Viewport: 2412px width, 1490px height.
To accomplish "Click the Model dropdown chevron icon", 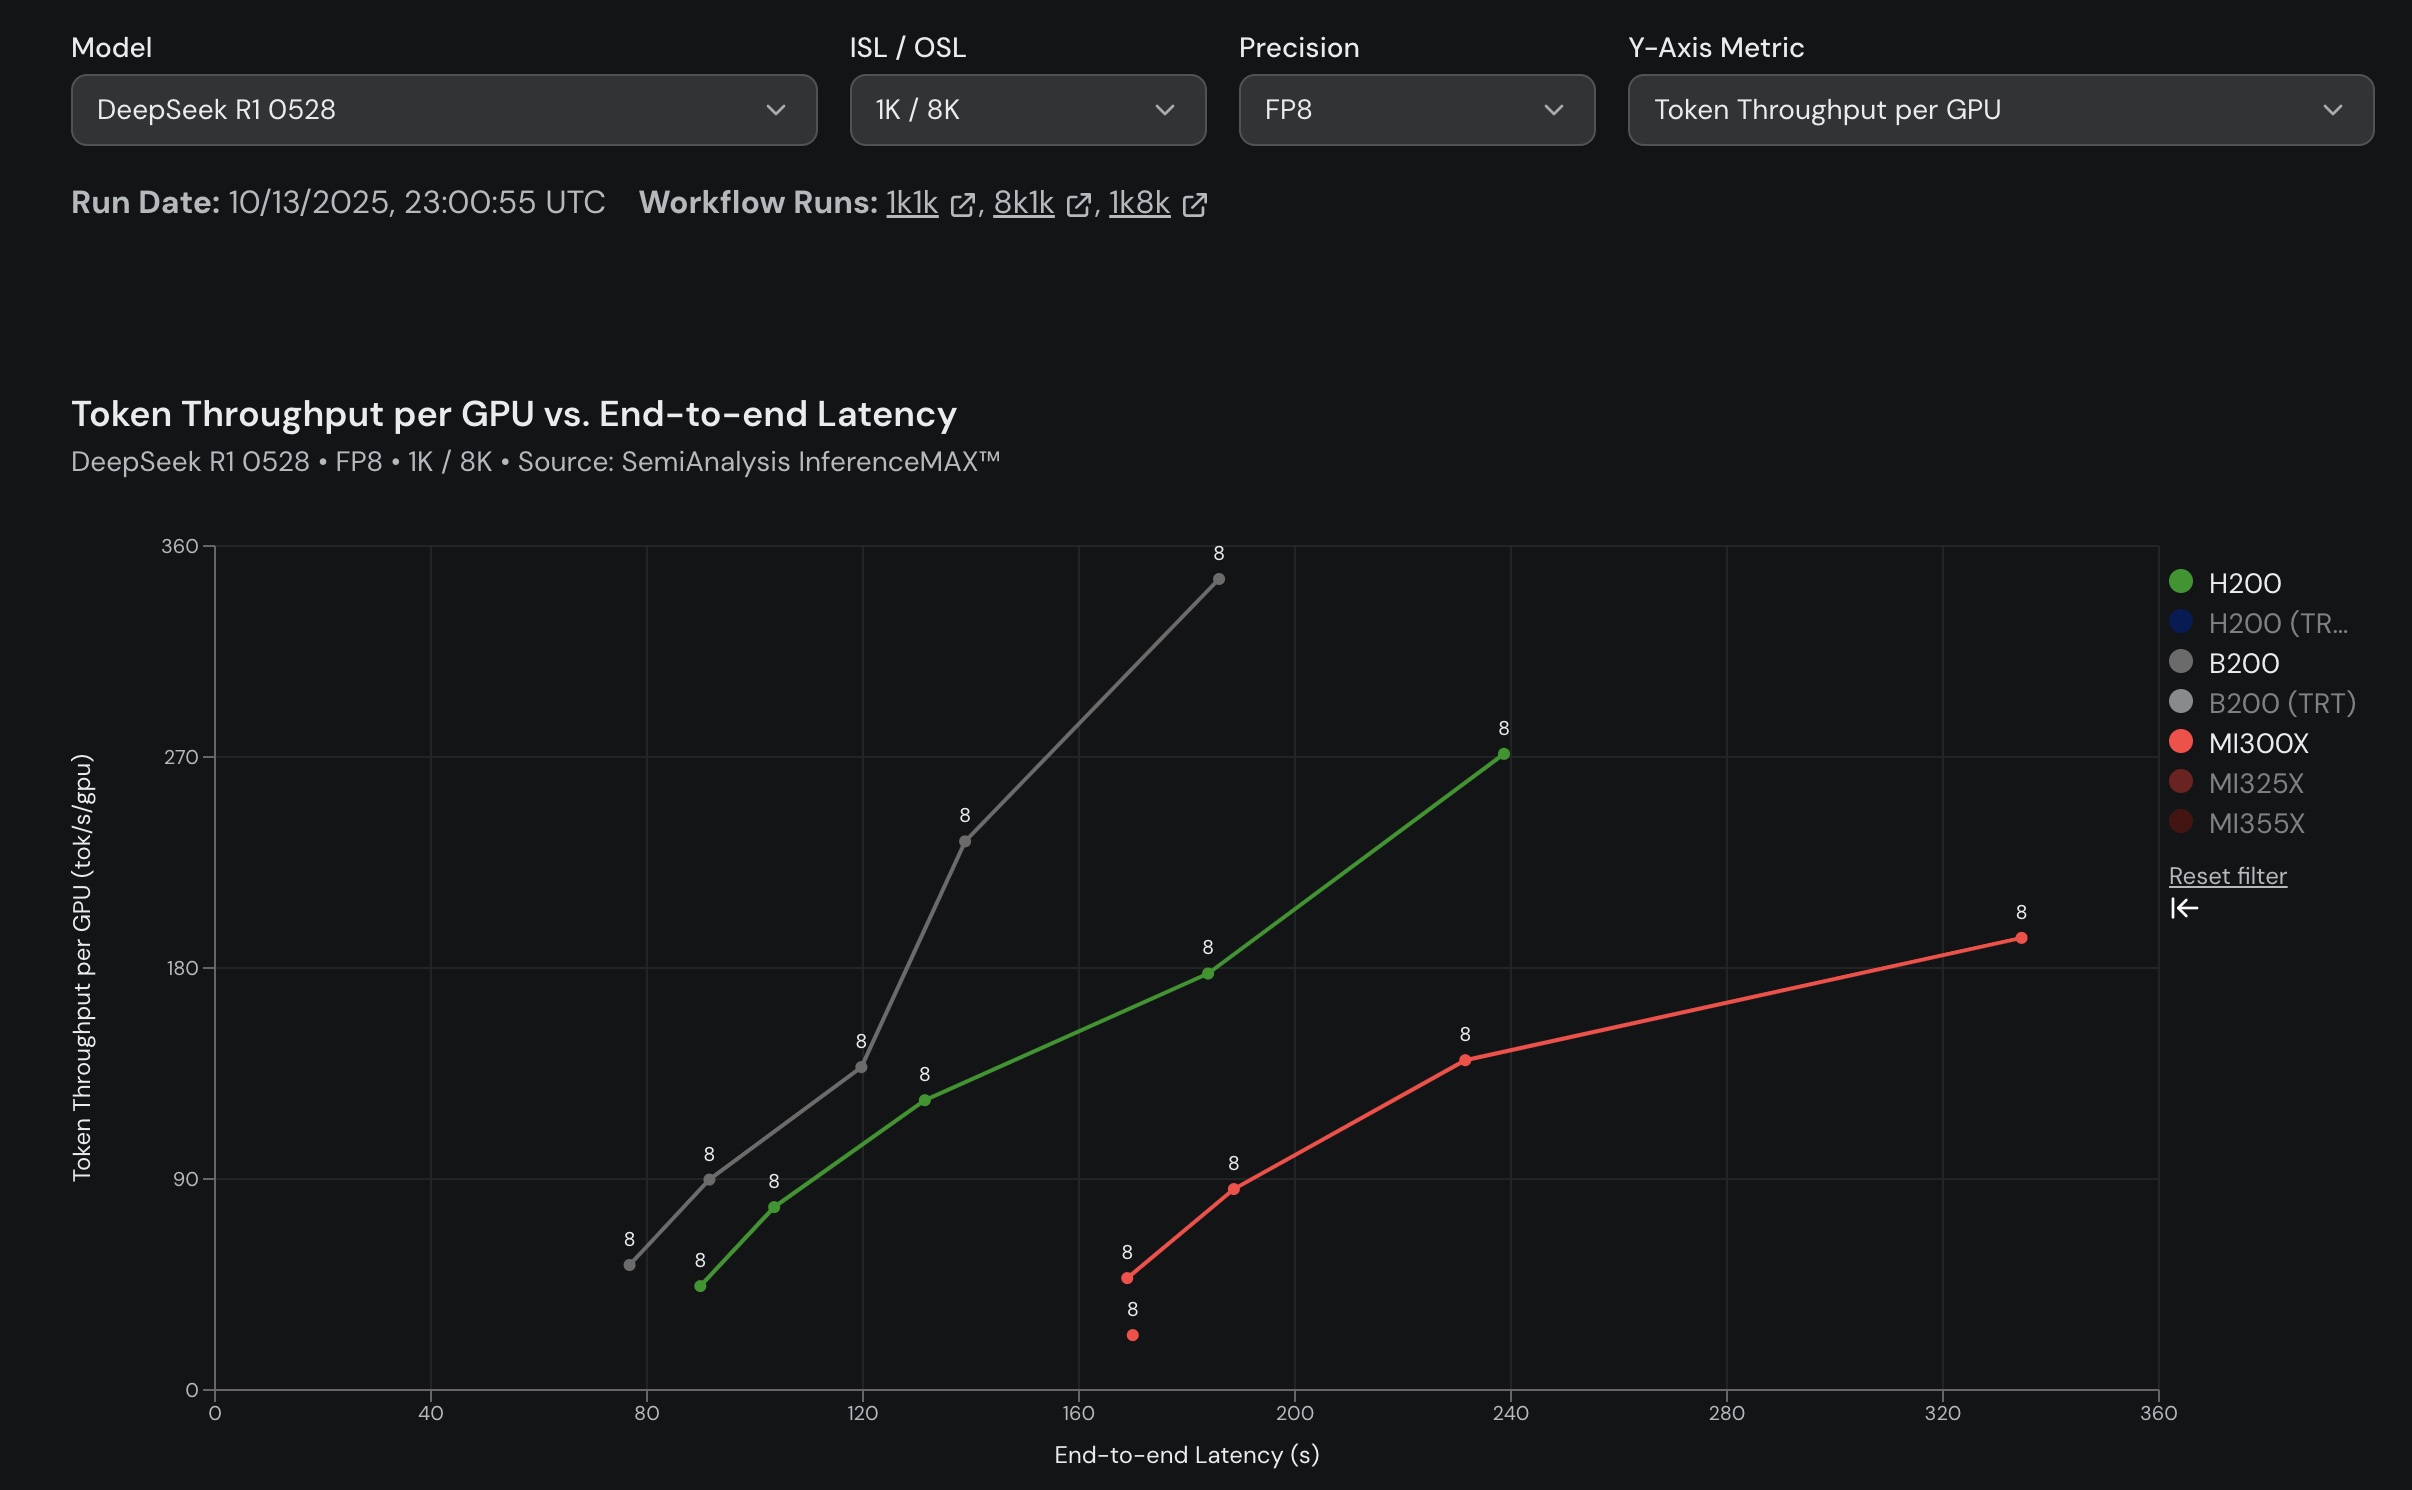I will (775, 110).
